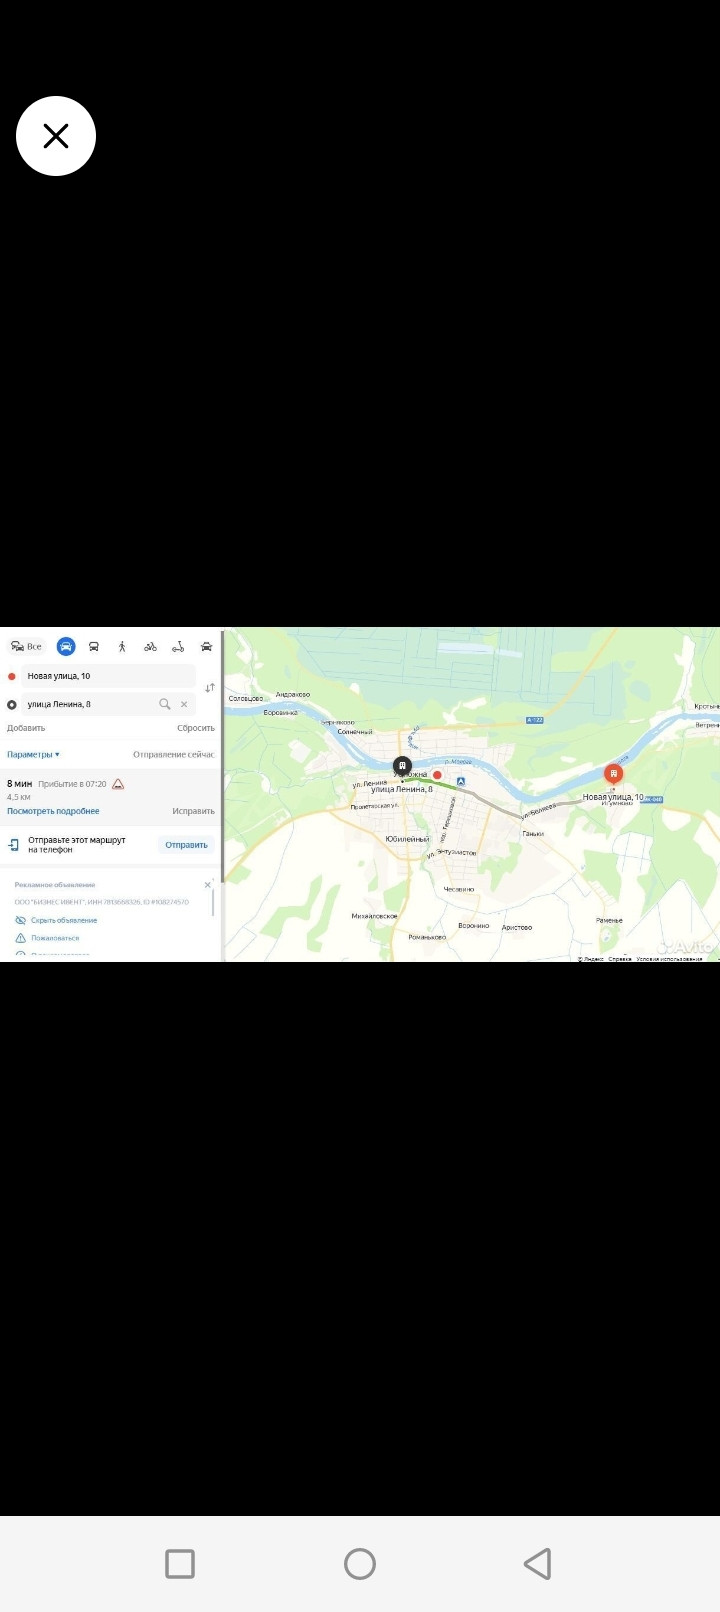The width and height of the screenshot is (720, 1612).
Task: Close the image with the X button
Action: pos(56,136)
